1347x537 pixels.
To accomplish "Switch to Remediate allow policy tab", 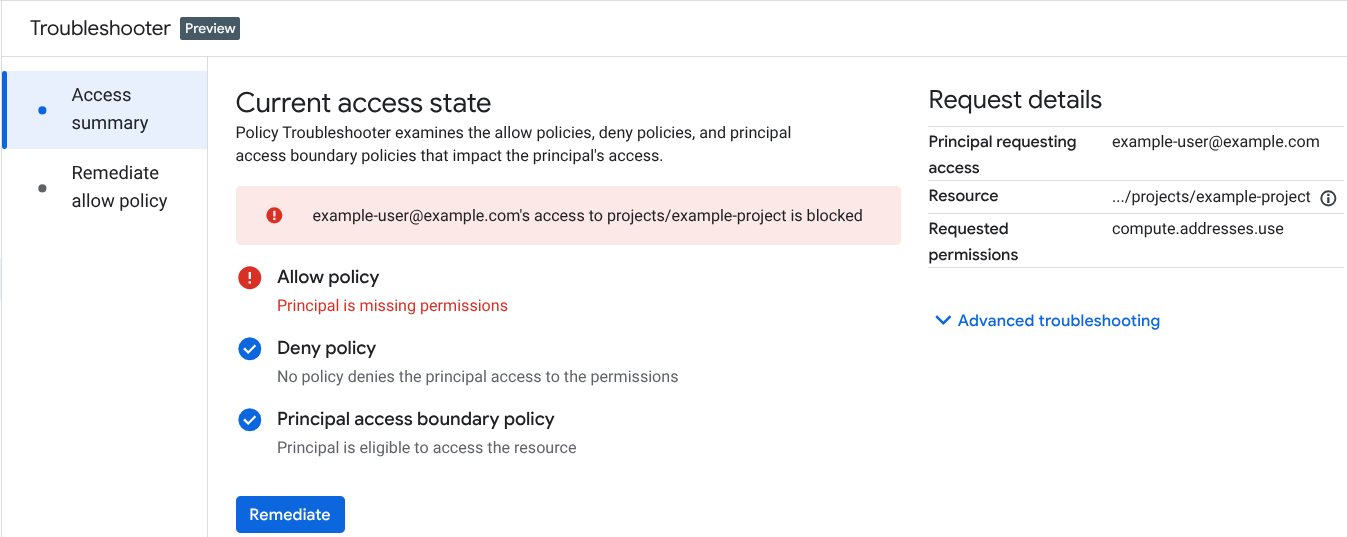I will pos(119,187).
